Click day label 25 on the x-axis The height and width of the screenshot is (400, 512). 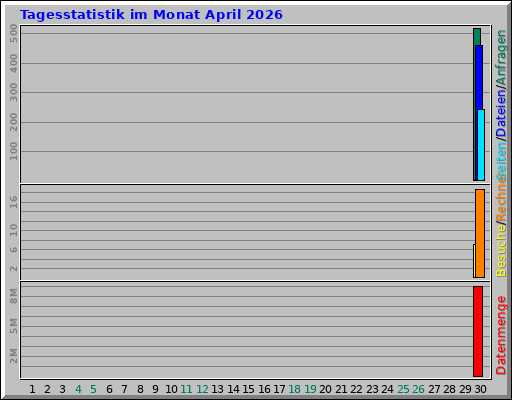[x=403, y=389]
